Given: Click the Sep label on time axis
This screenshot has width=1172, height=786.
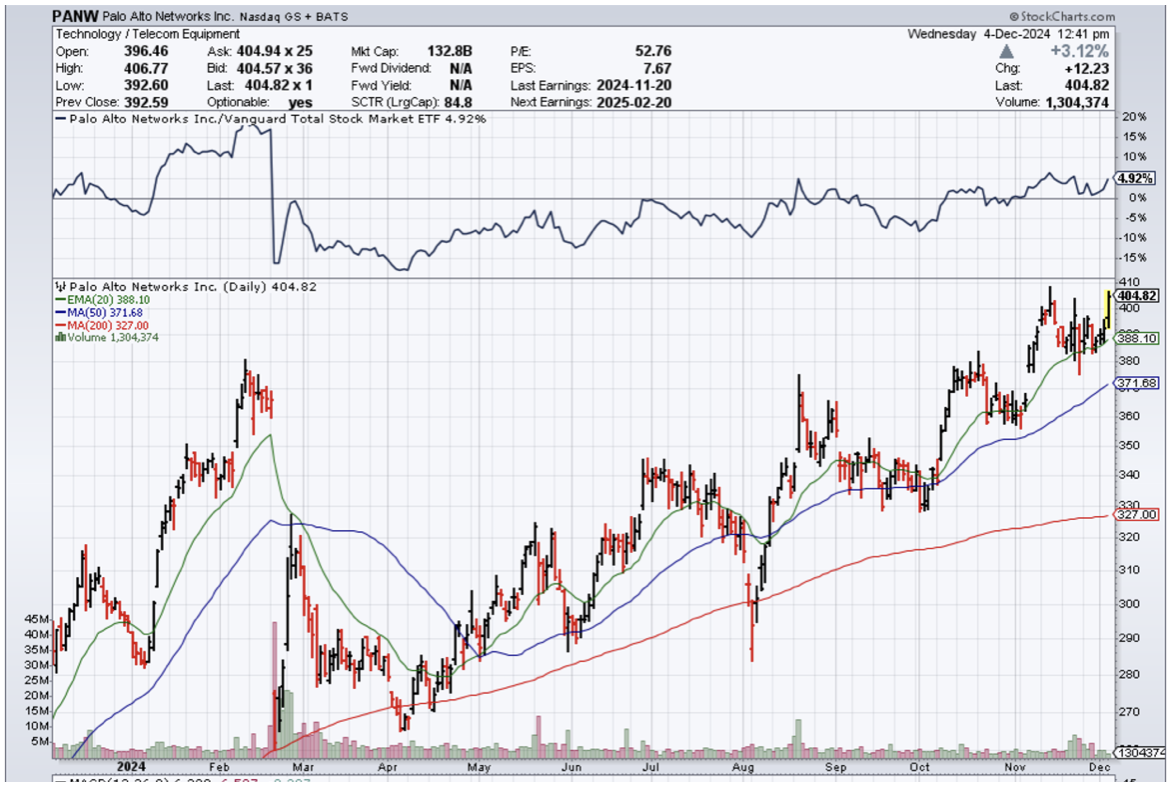Looking at the screenshot, I should [x=836, y=767].
